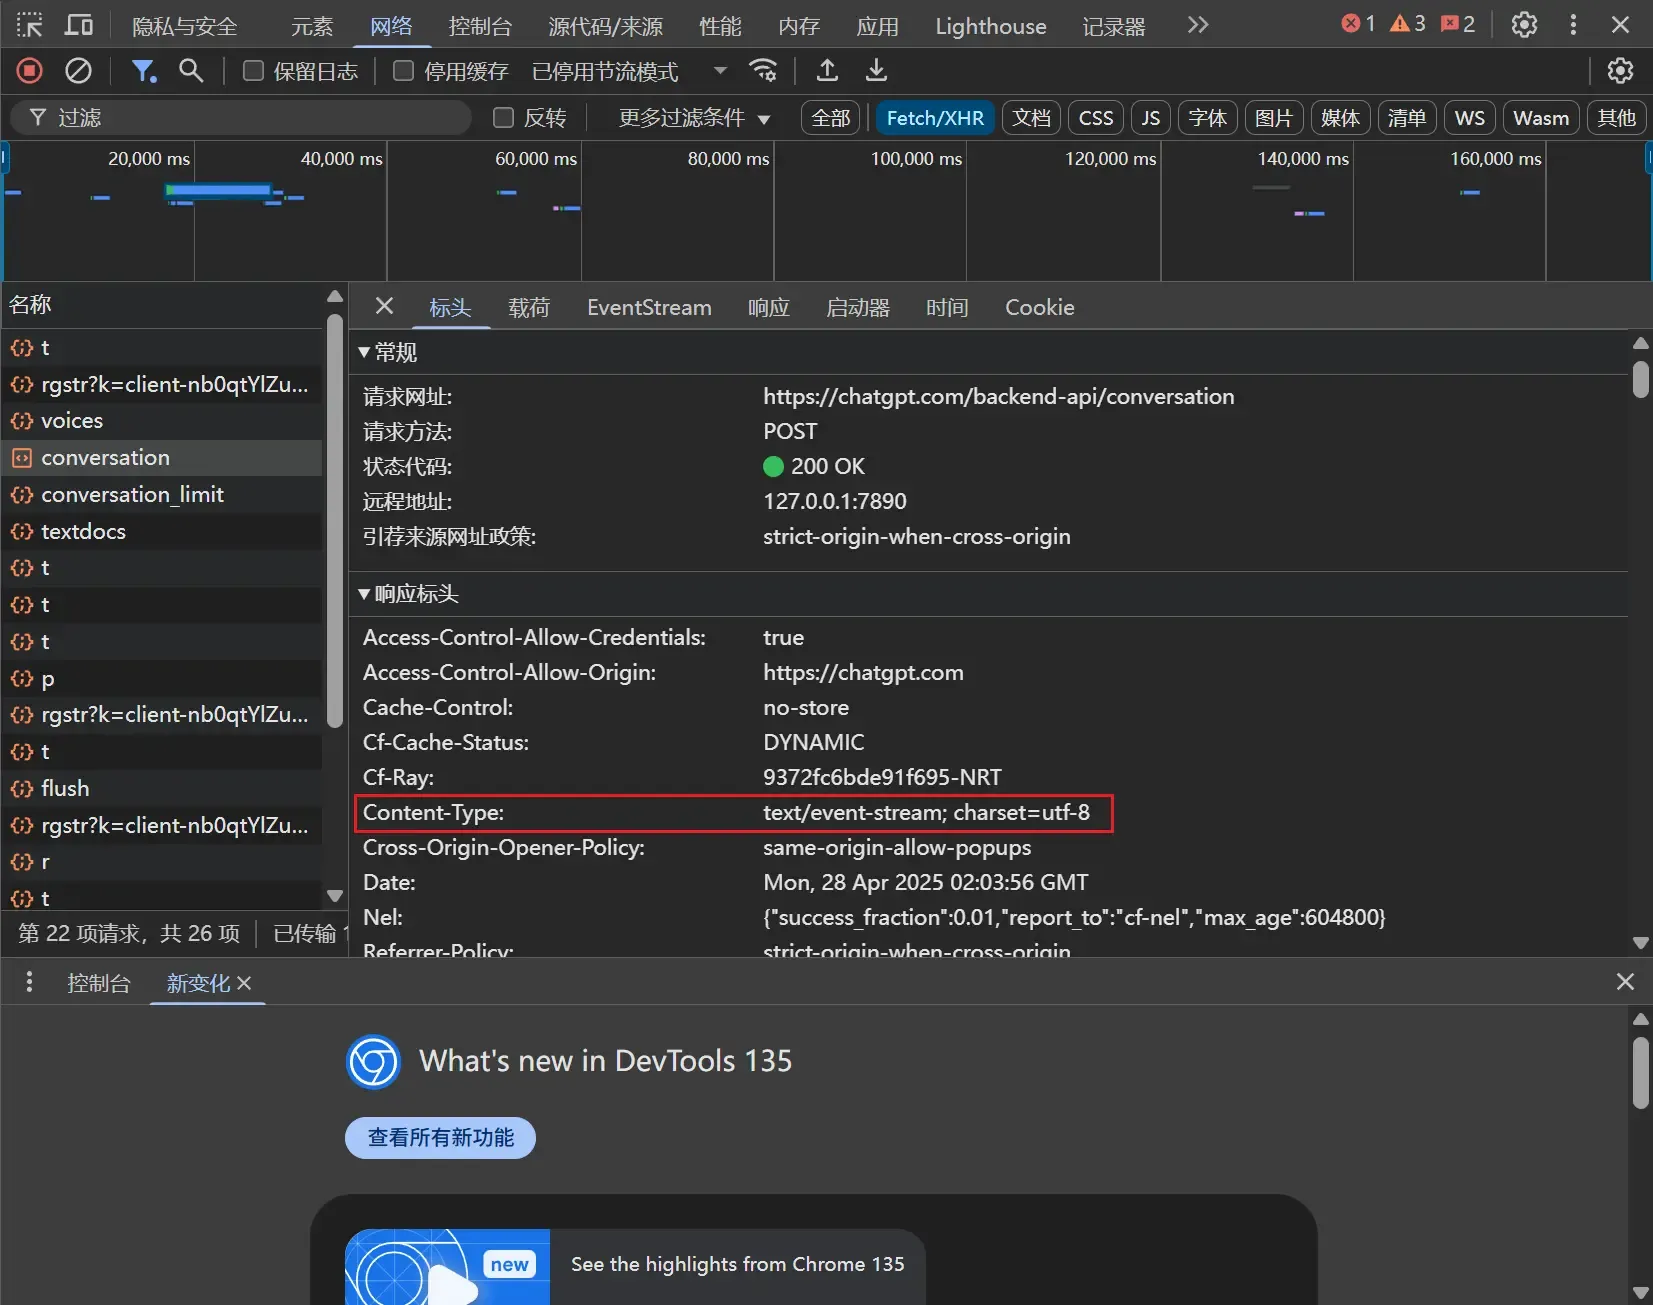The image size is (1653, 1305).
Task: Export HAR file with download icon
Action: pos(876,70)
